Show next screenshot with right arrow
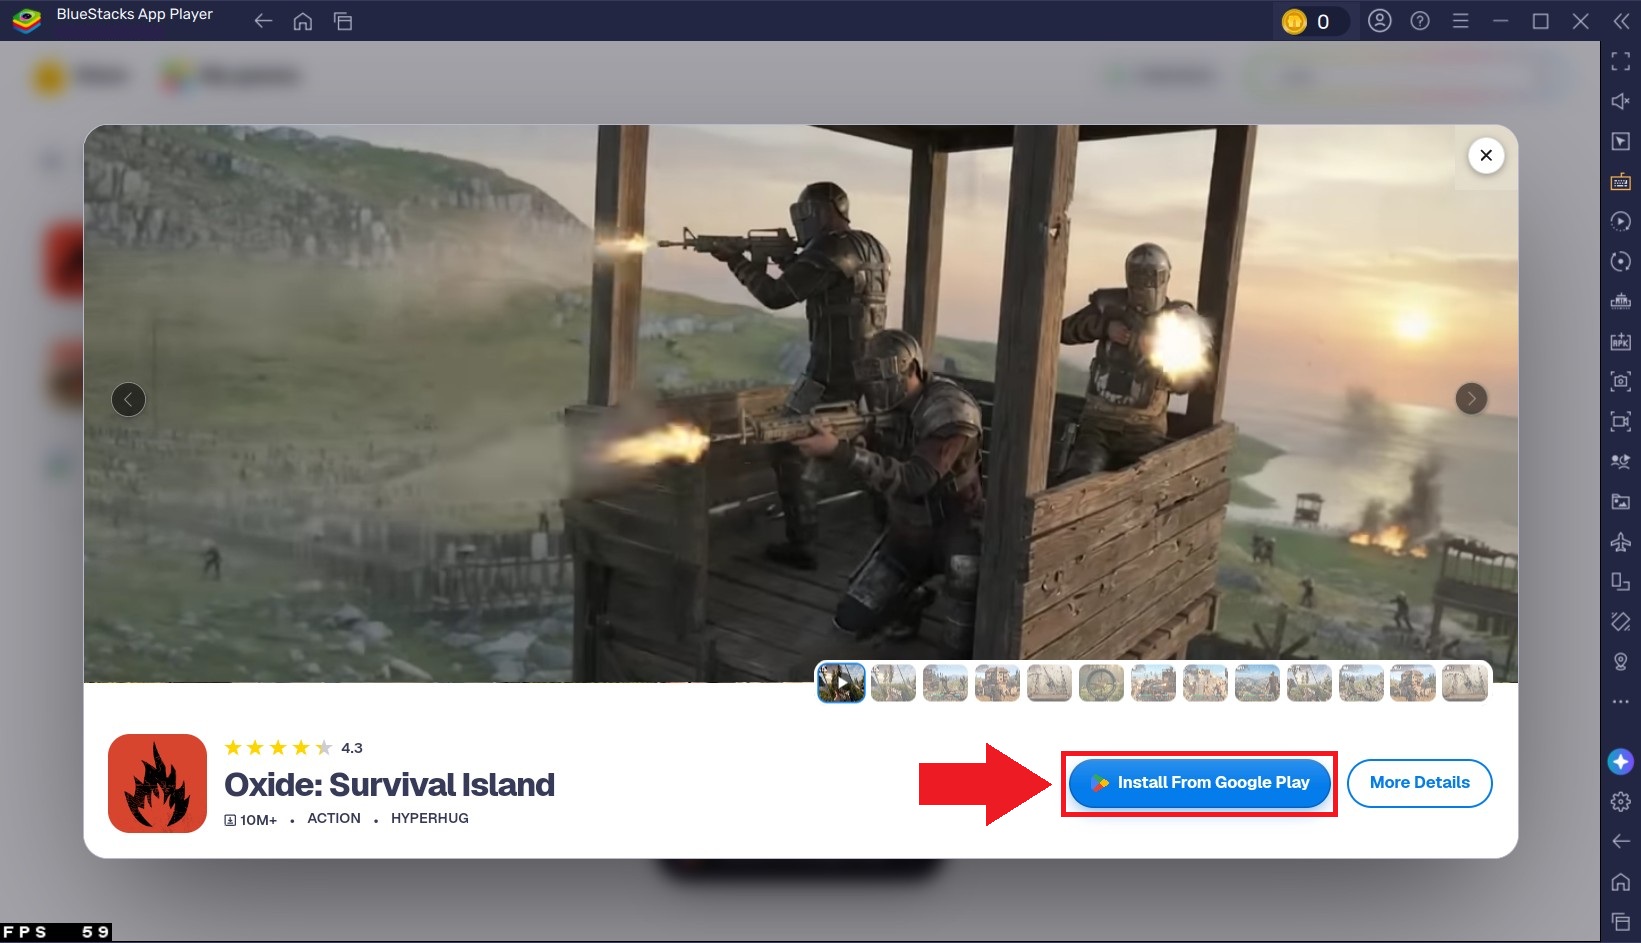The width and height of the screenshot is (1641, 943). [x=1471, y=399]
